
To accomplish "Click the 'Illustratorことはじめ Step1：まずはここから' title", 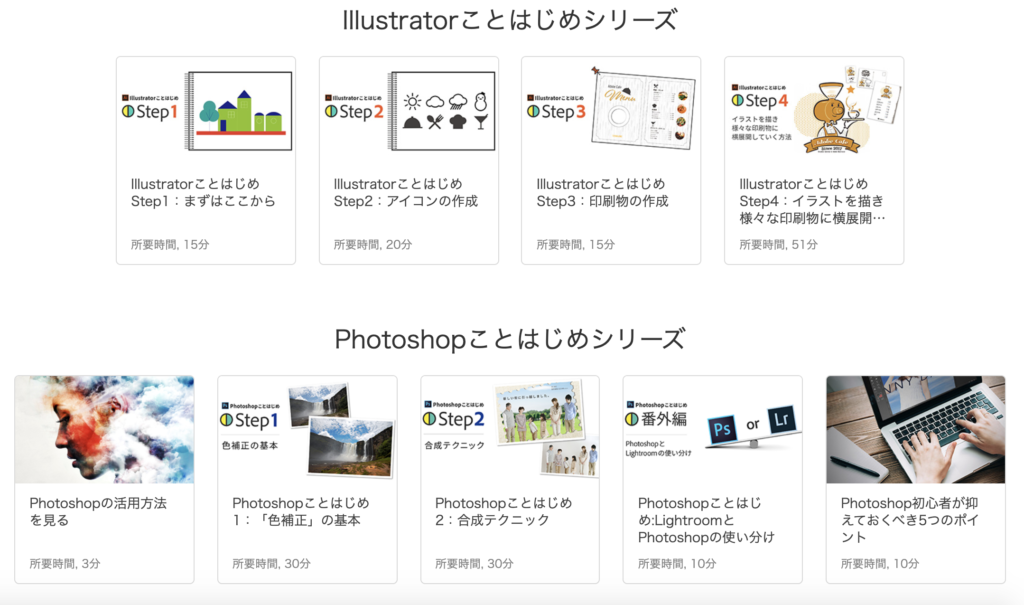I will [x=202, y=193].
